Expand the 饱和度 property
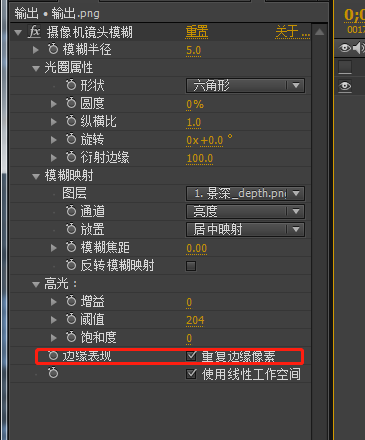This screenshot has width=365, height=440. click(x=54, y=338)
